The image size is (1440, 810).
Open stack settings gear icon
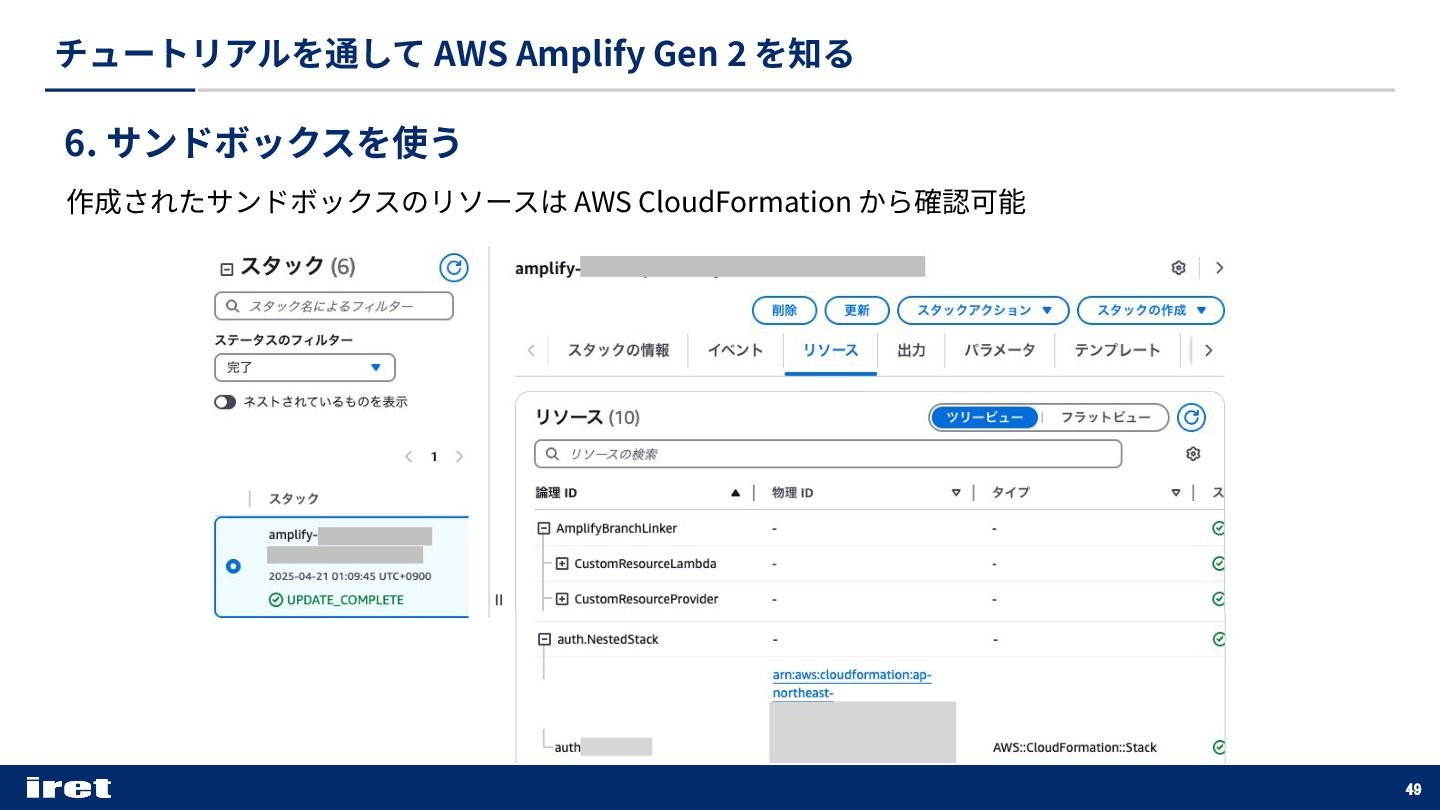1178,268
